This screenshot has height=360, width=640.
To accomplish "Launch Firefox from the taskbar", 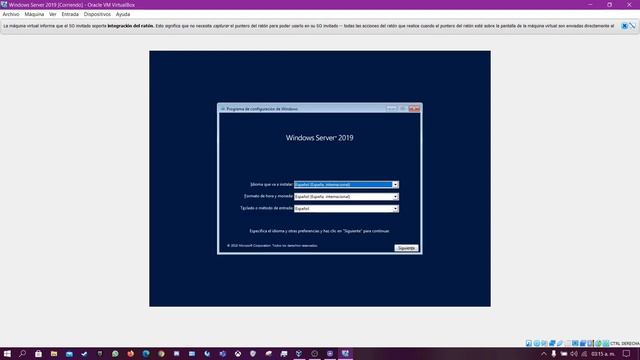I will point(131,353).
